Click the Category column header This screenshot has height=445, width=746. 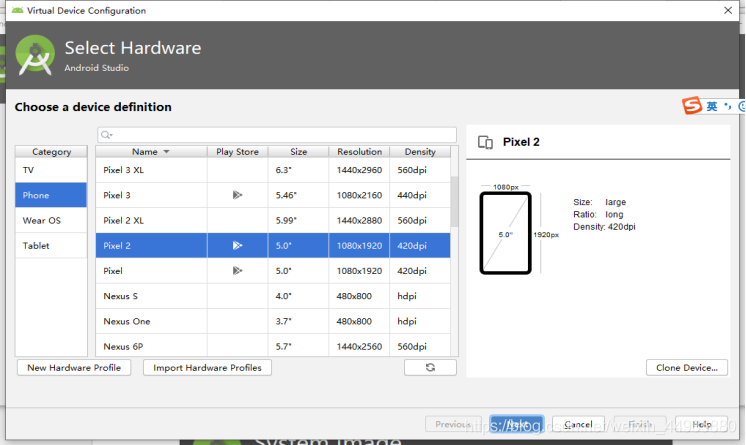tap(51, 152)
